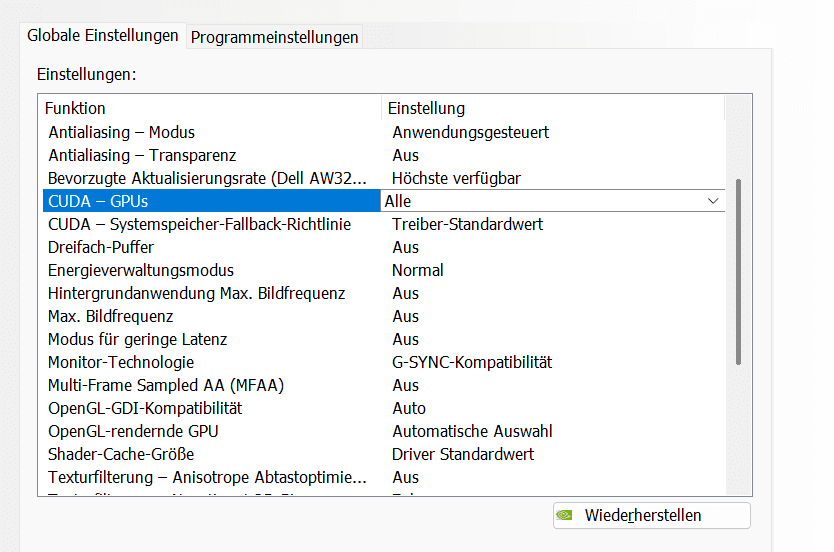The width and height of the screenshot is (834, 552).
Task: Click the Automatische Auswahl setting value
Action: [x=472, y=431]
